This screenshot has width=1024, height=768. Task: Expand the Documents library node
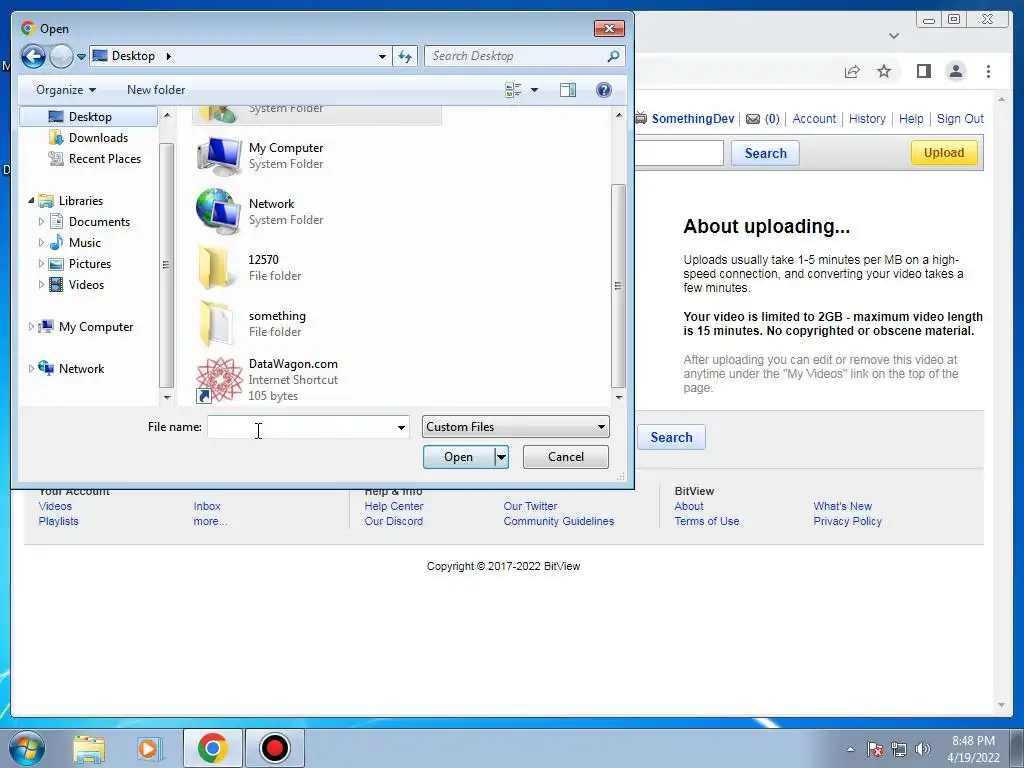pyautogui.click(x=41, y=221)
